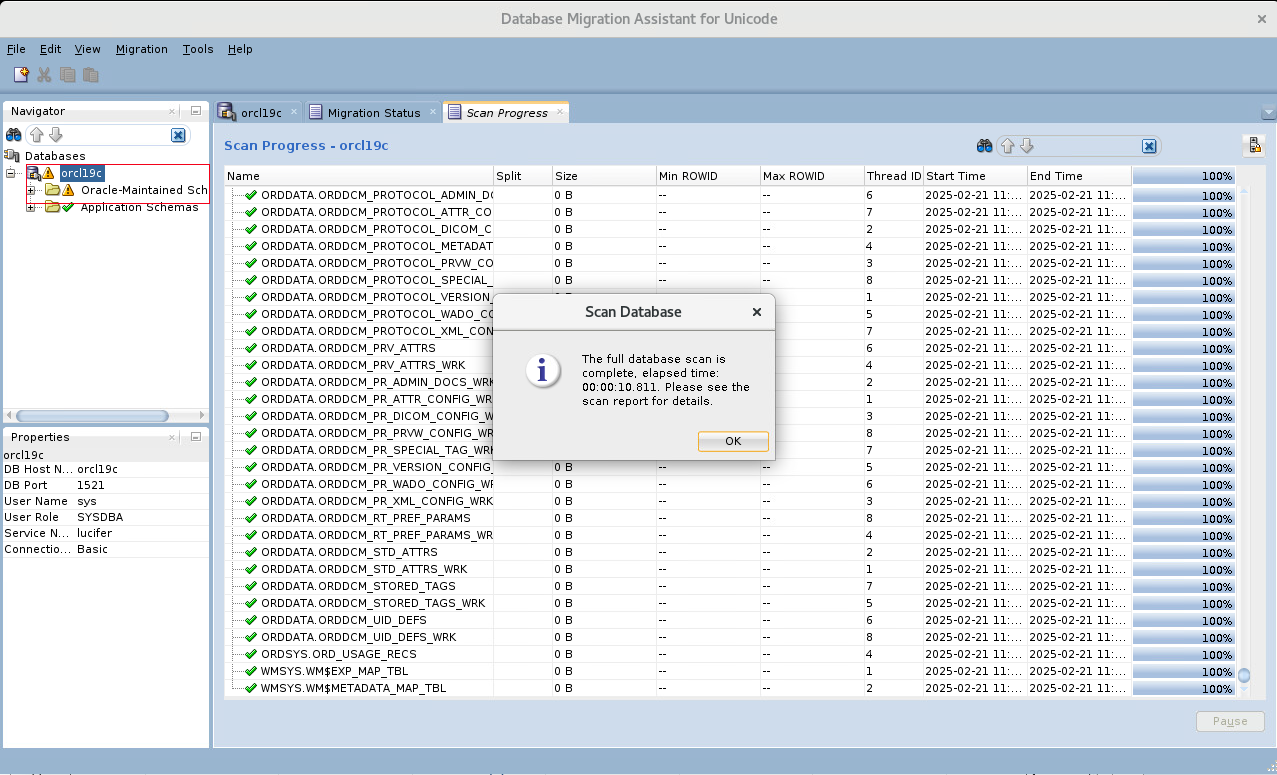Click the 100% progress bar for WMSYS.WM$METADATA_MAP_TBL
Viewport: 1277px width, 775px height.
point(1183,688)
